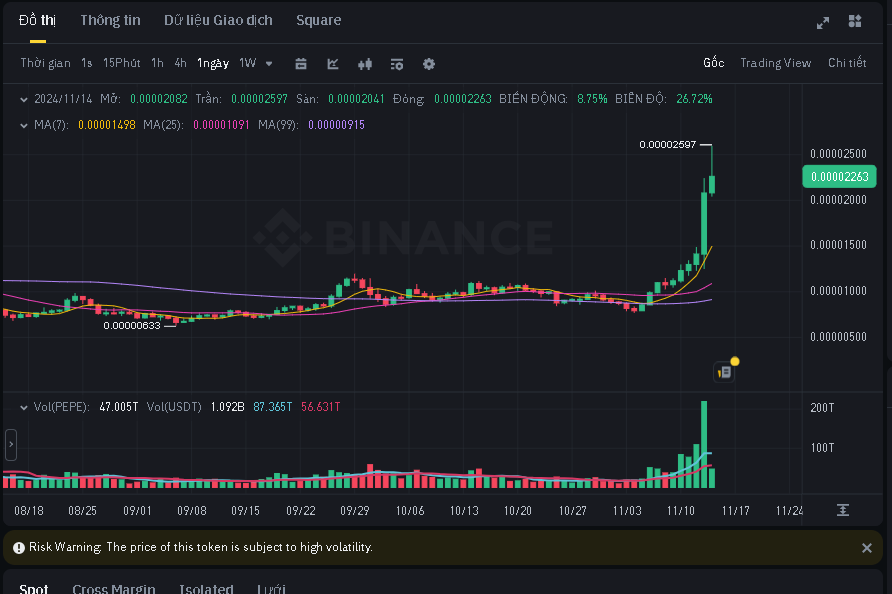Collapse the Vol(PEPE) indicator chevron
Screen dimensions: 892x594
(23, 407)
